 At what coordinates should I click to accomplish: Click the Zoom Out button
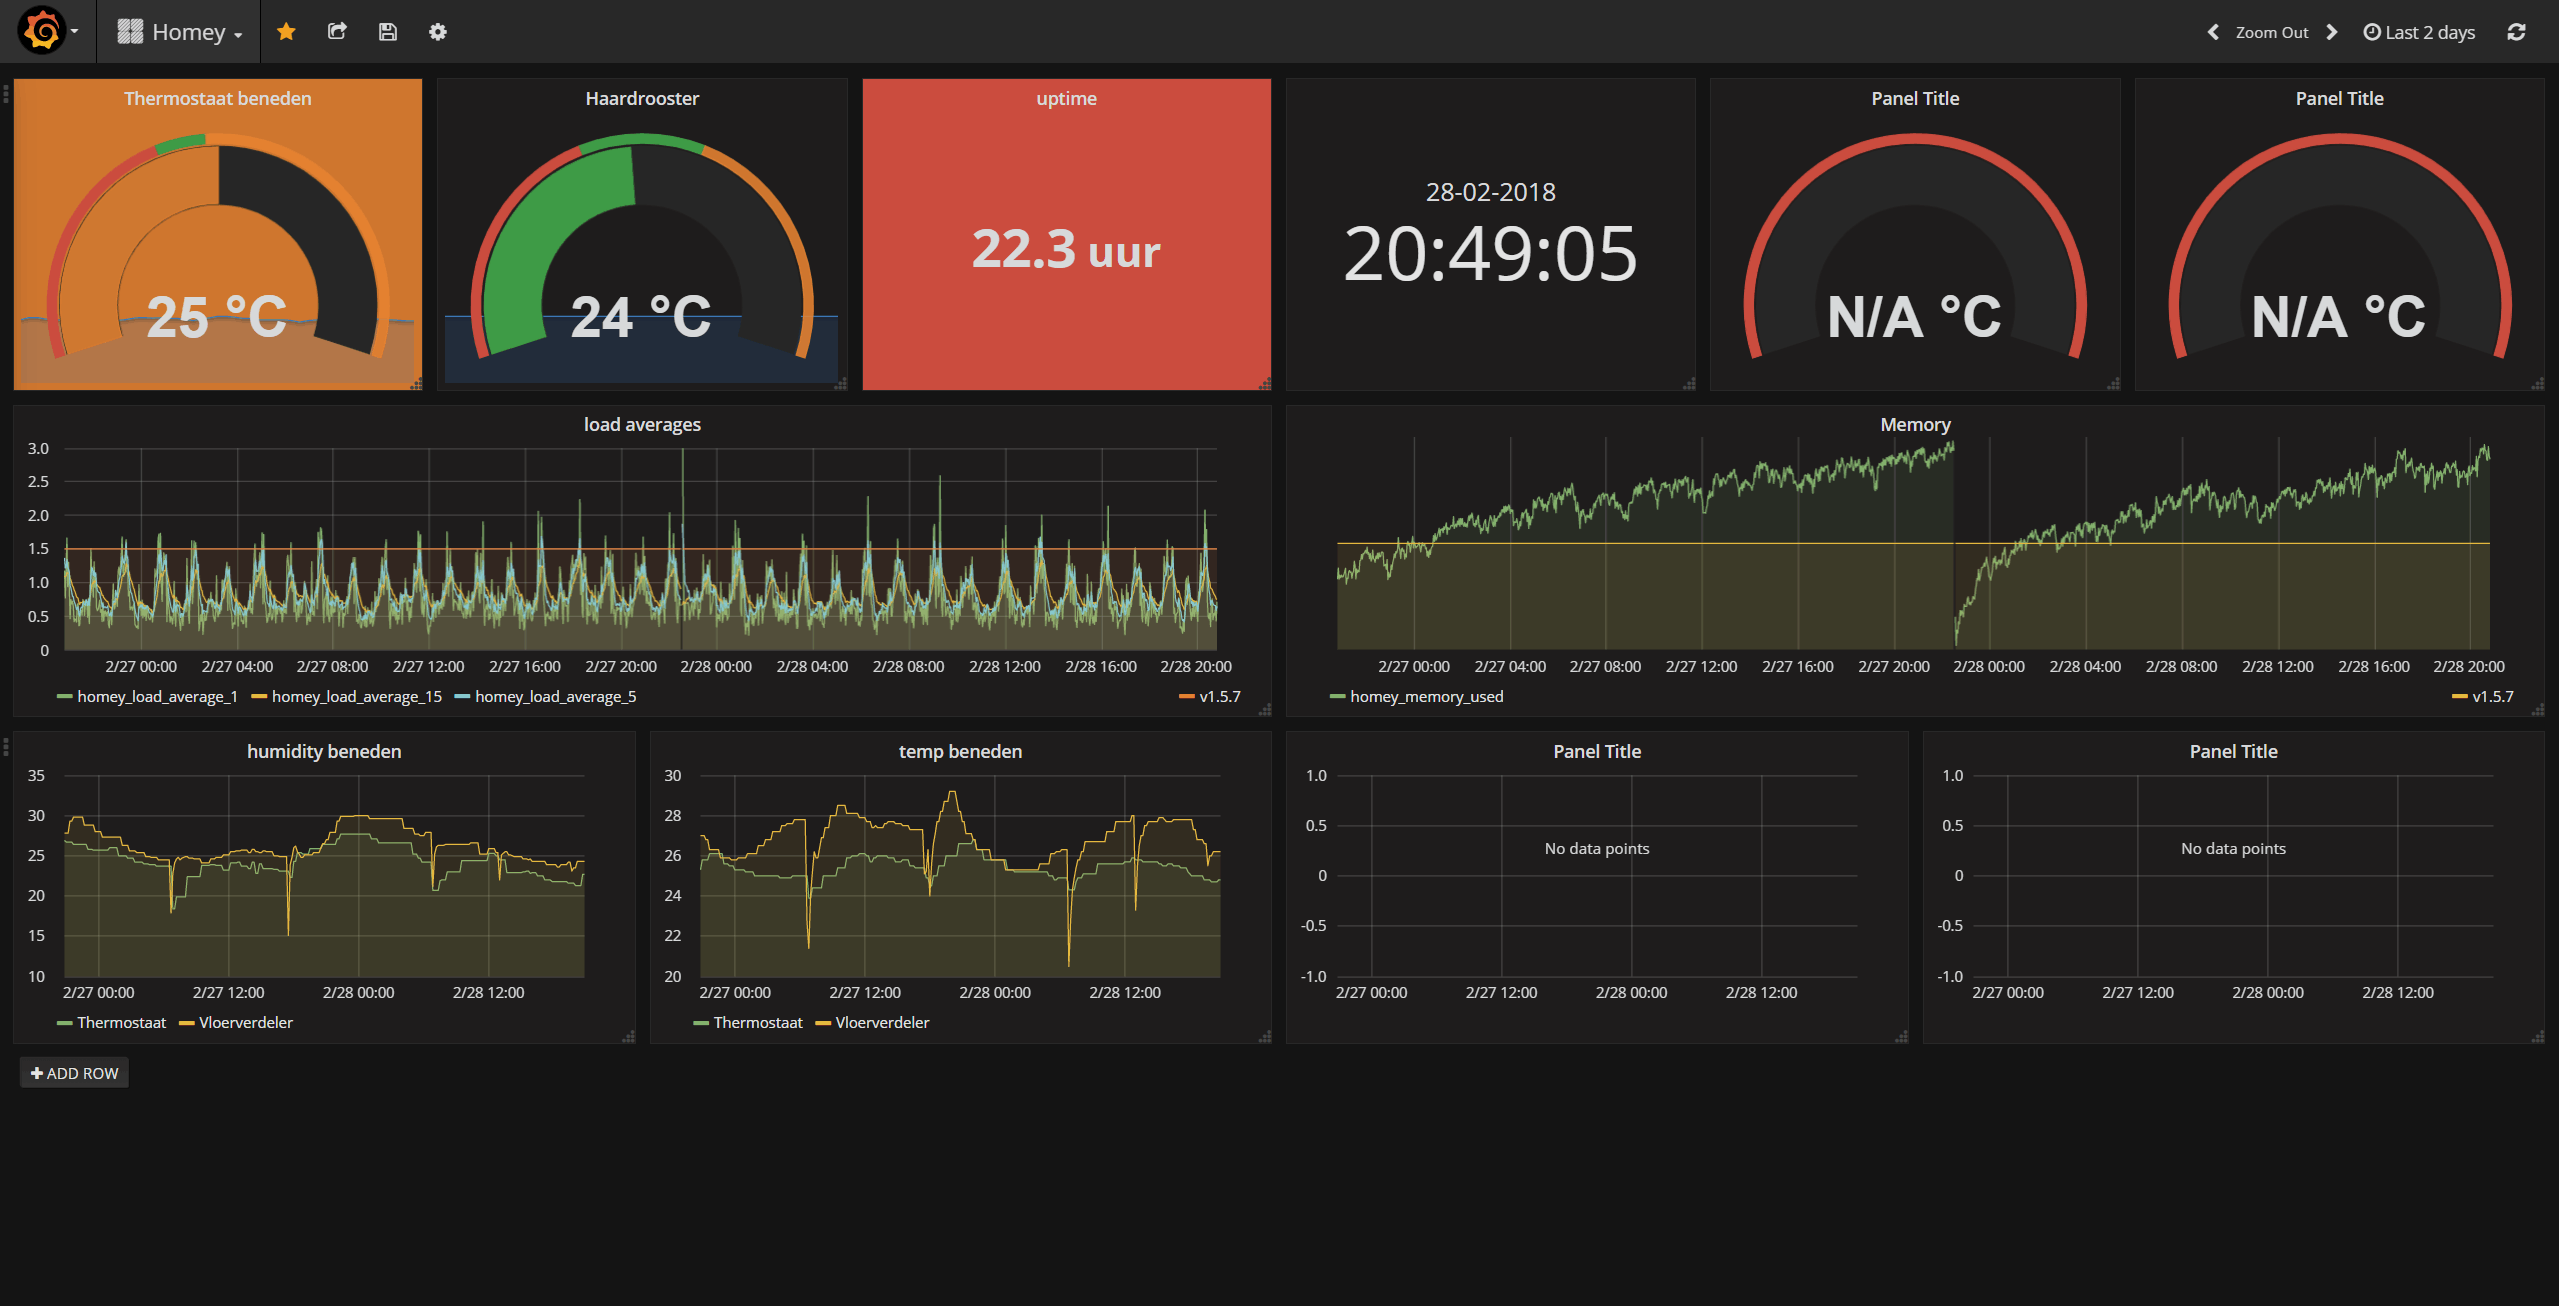(x=2271, y=32)
